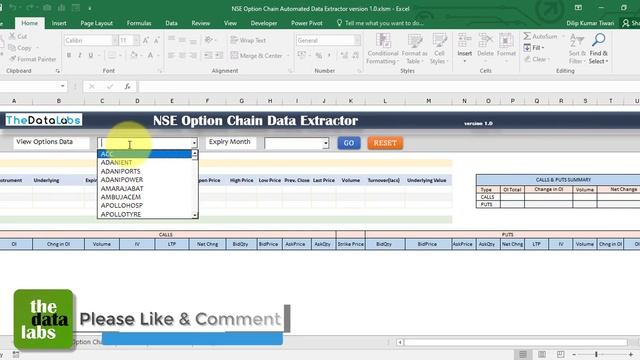Choose AMBUJACEM in the dropdown list
The width and height of the screenshot is (640, 360).
(144, 197)
